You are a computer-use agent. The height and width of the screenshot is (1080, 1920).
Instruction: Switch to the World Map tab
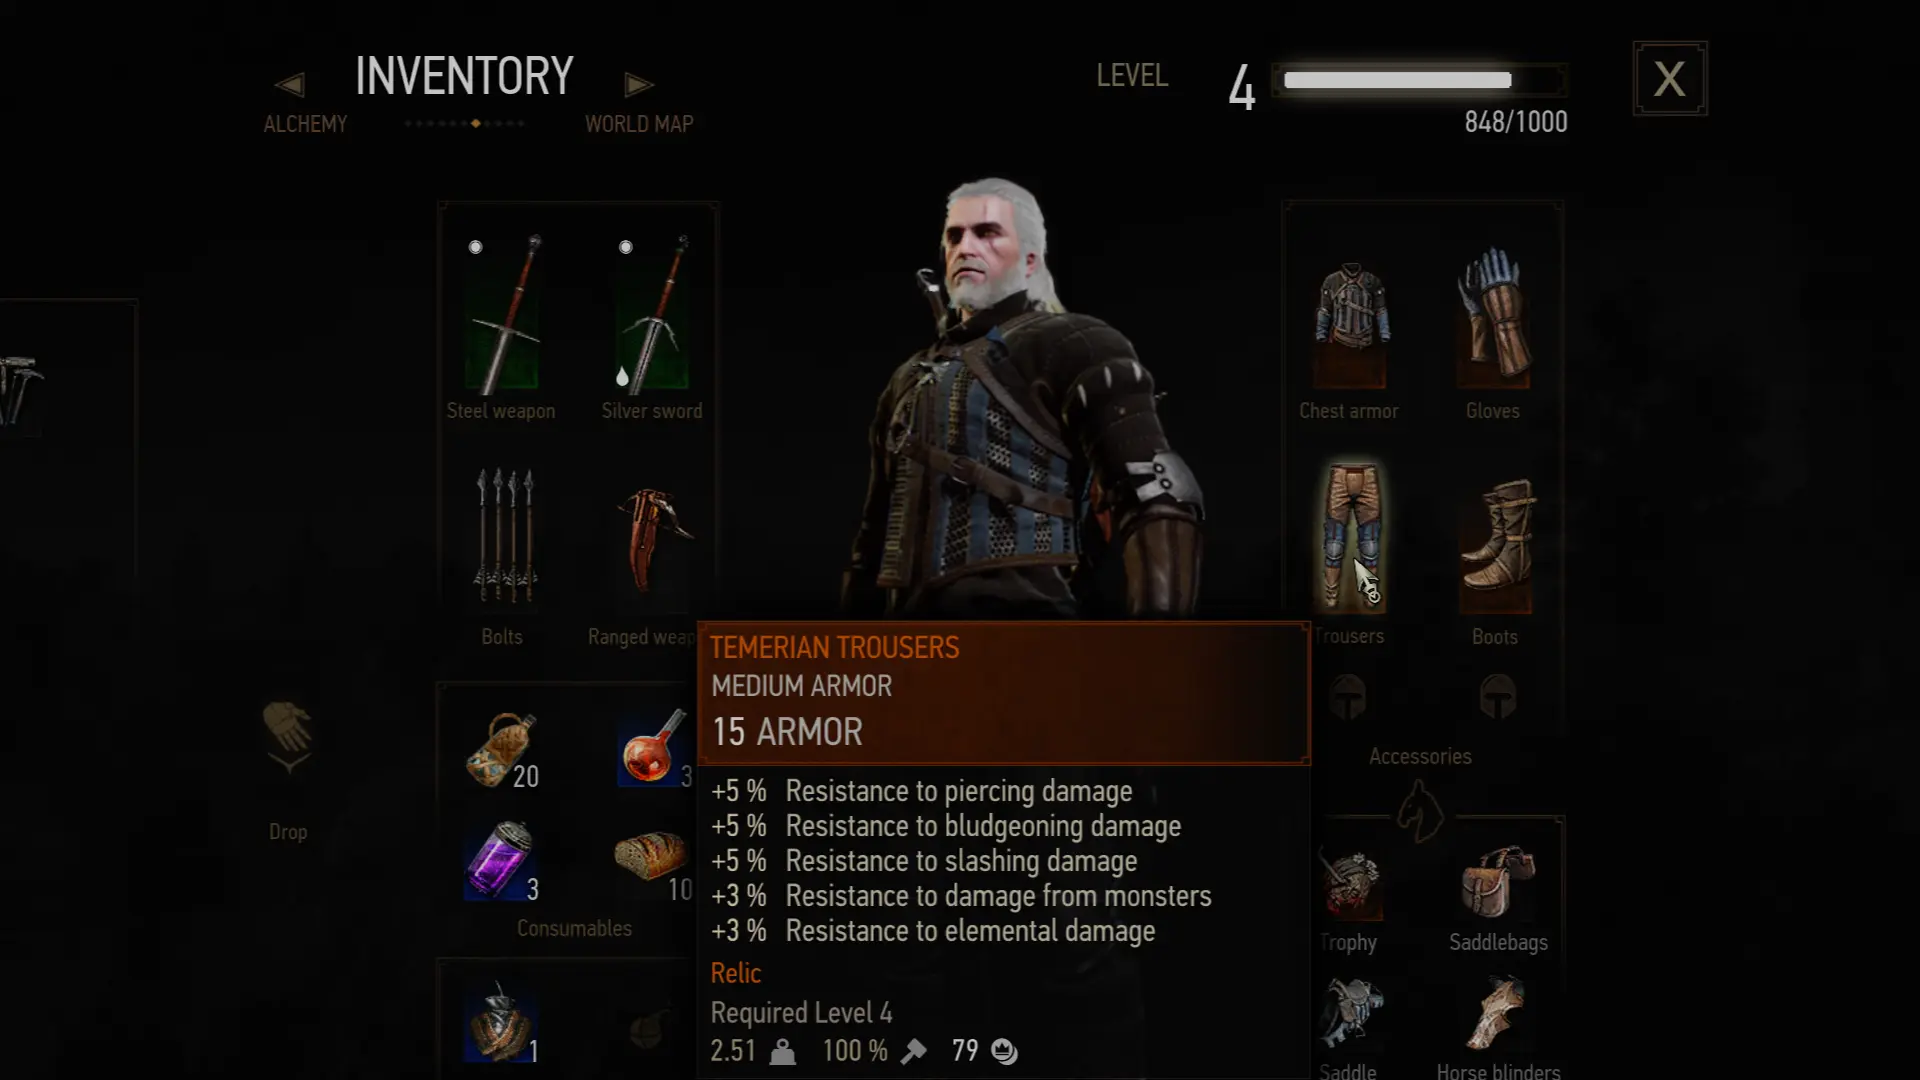639,124
